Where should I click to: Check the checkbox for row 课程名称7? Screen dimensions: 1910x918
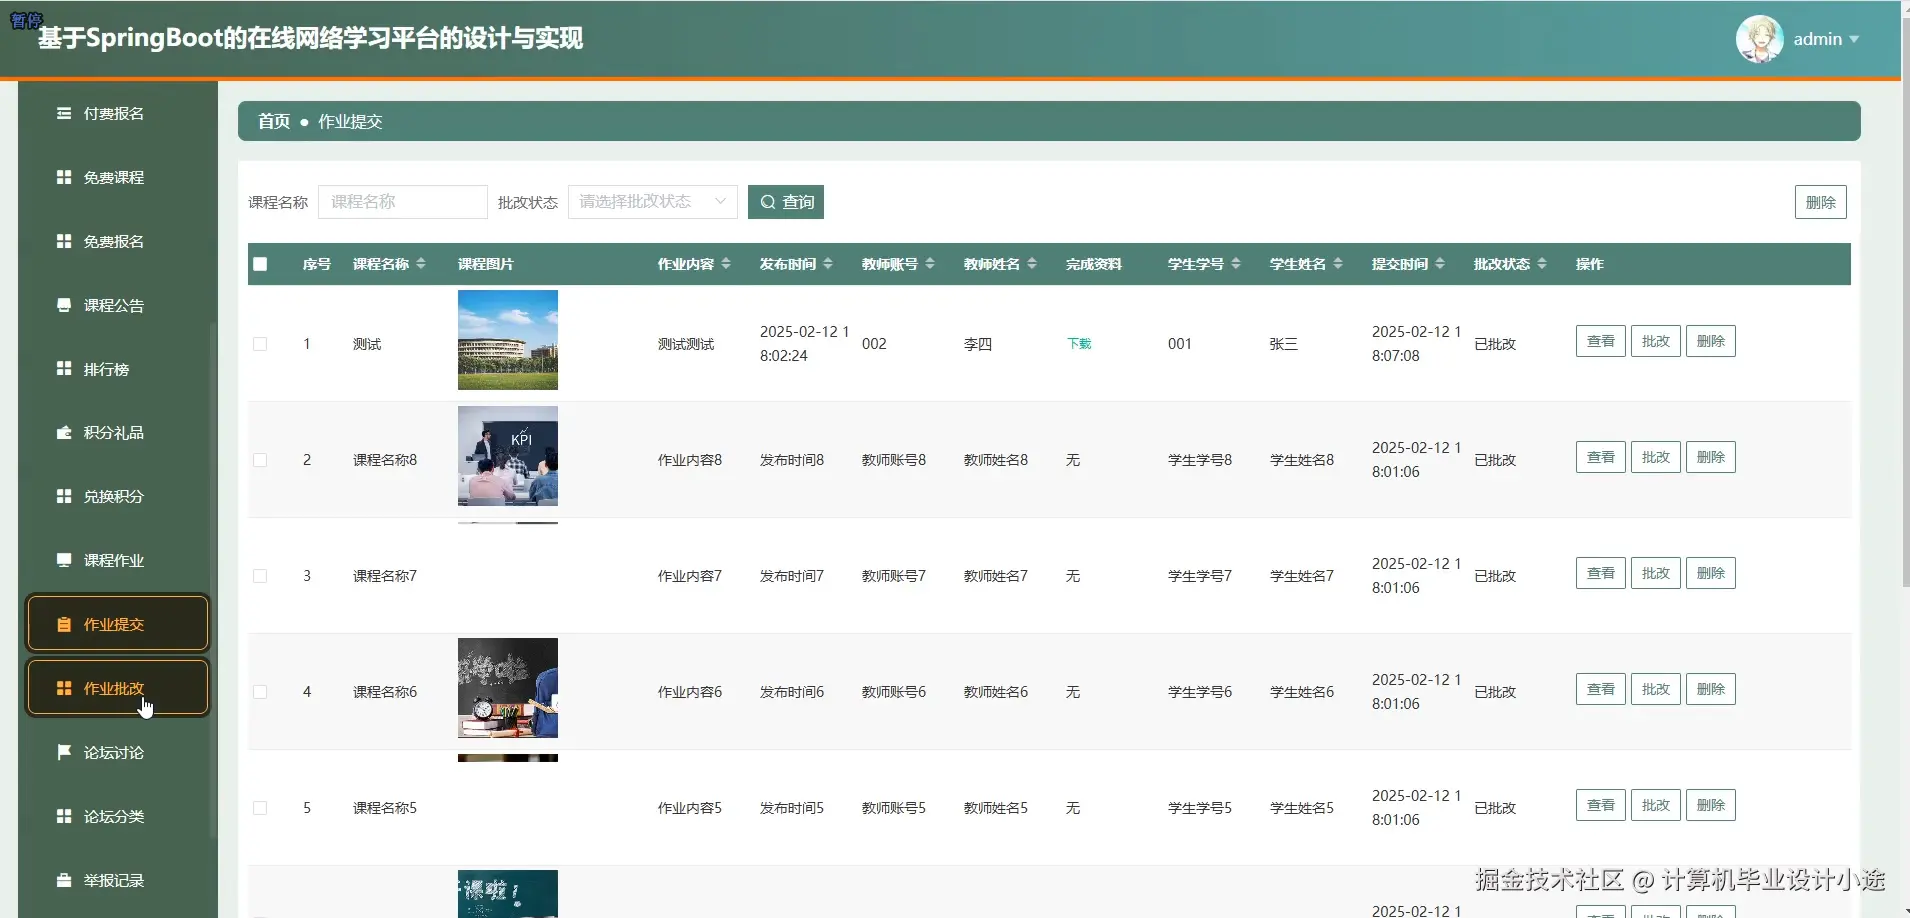pos(260,576)
